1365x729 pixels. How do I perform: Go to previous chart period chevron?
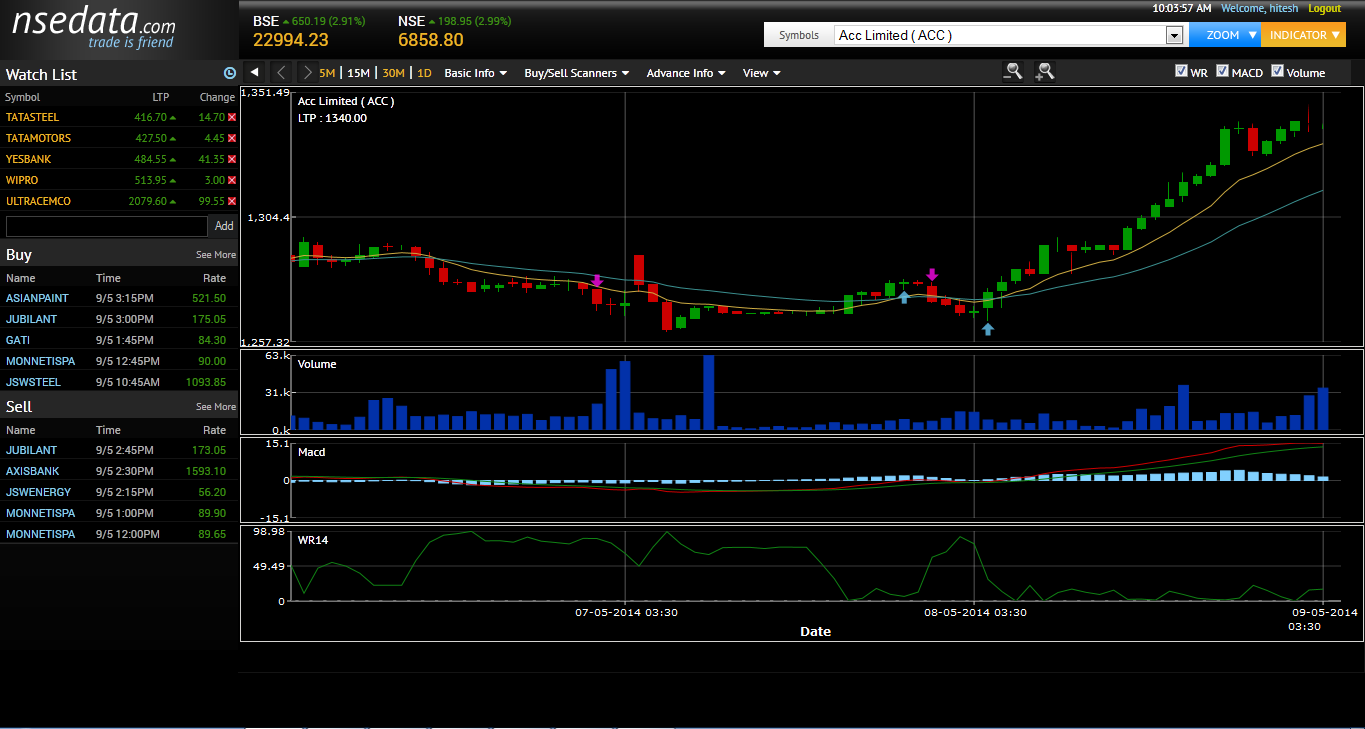point(282,72)
